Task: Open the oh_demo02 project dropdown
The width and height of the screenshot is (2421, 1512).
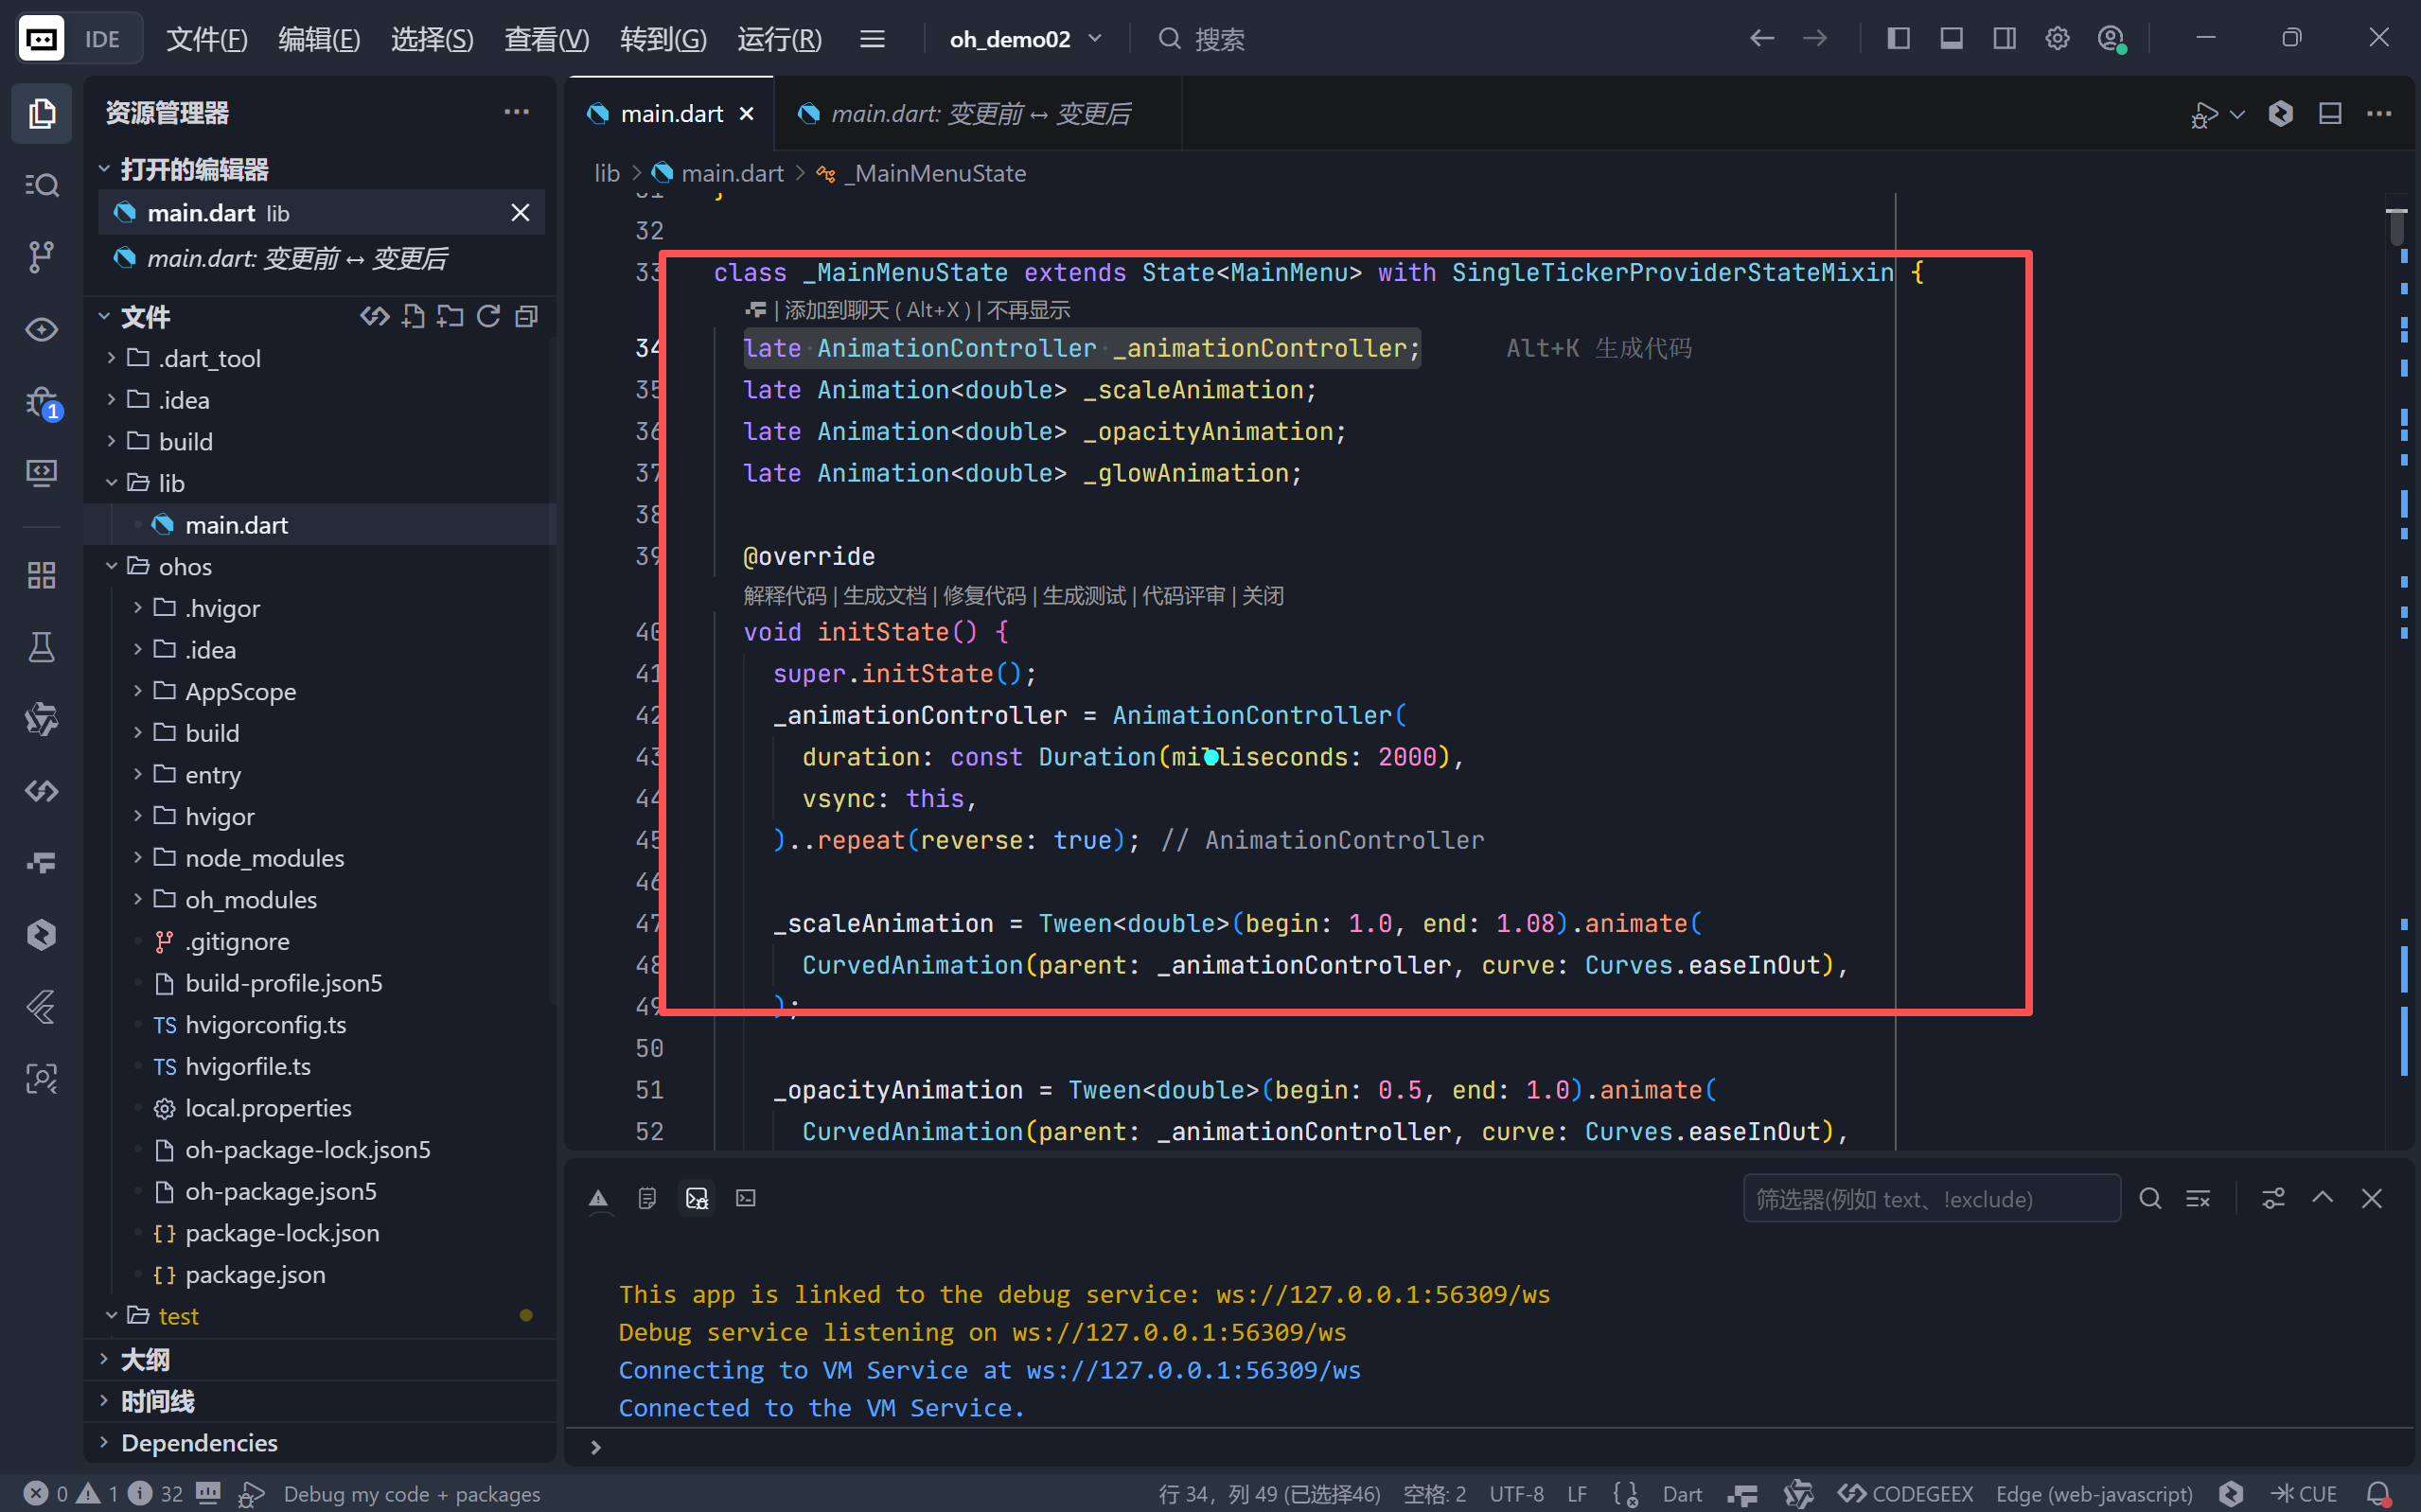Action: pyautogui.click(x=1025, y=39)
